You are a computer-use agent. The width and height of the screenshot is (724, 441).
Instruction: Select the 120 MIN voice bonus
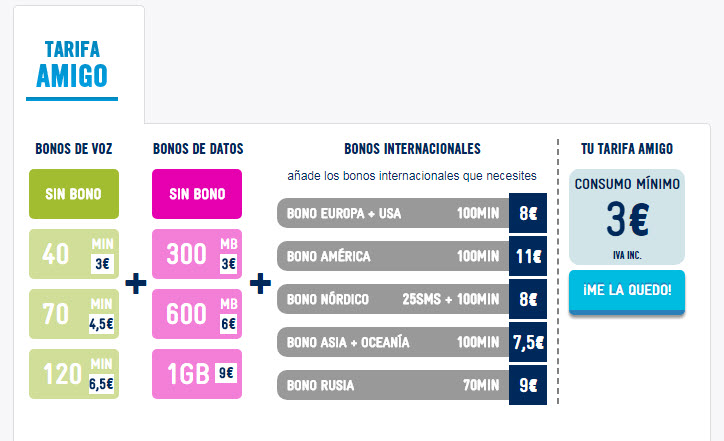pyautogui.click(x=74, y=374)
